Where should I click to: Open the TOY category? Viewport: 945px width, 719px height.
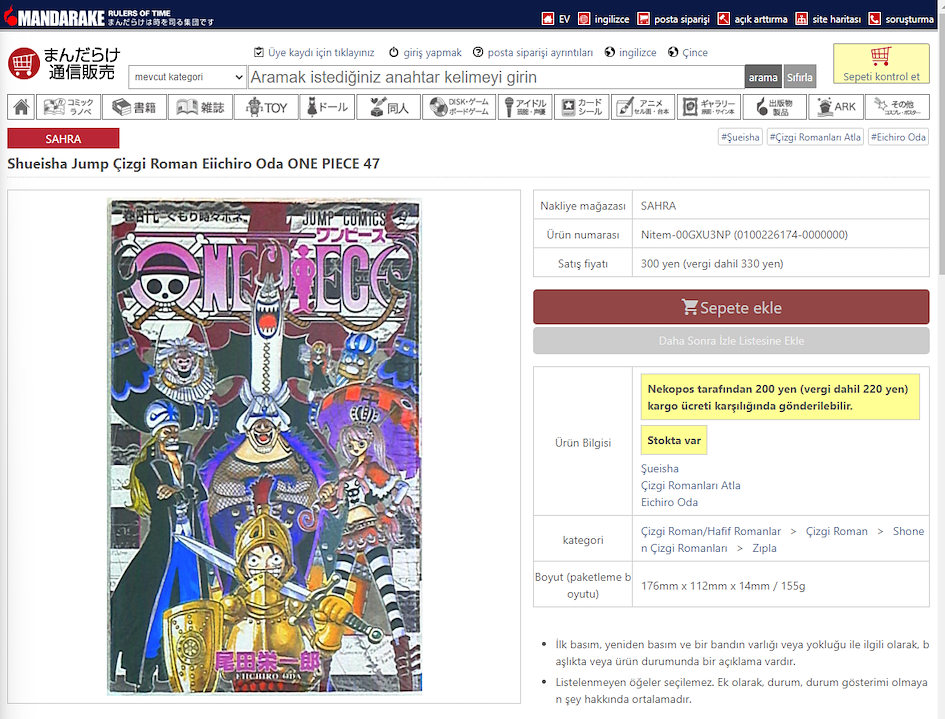(266, 107)
